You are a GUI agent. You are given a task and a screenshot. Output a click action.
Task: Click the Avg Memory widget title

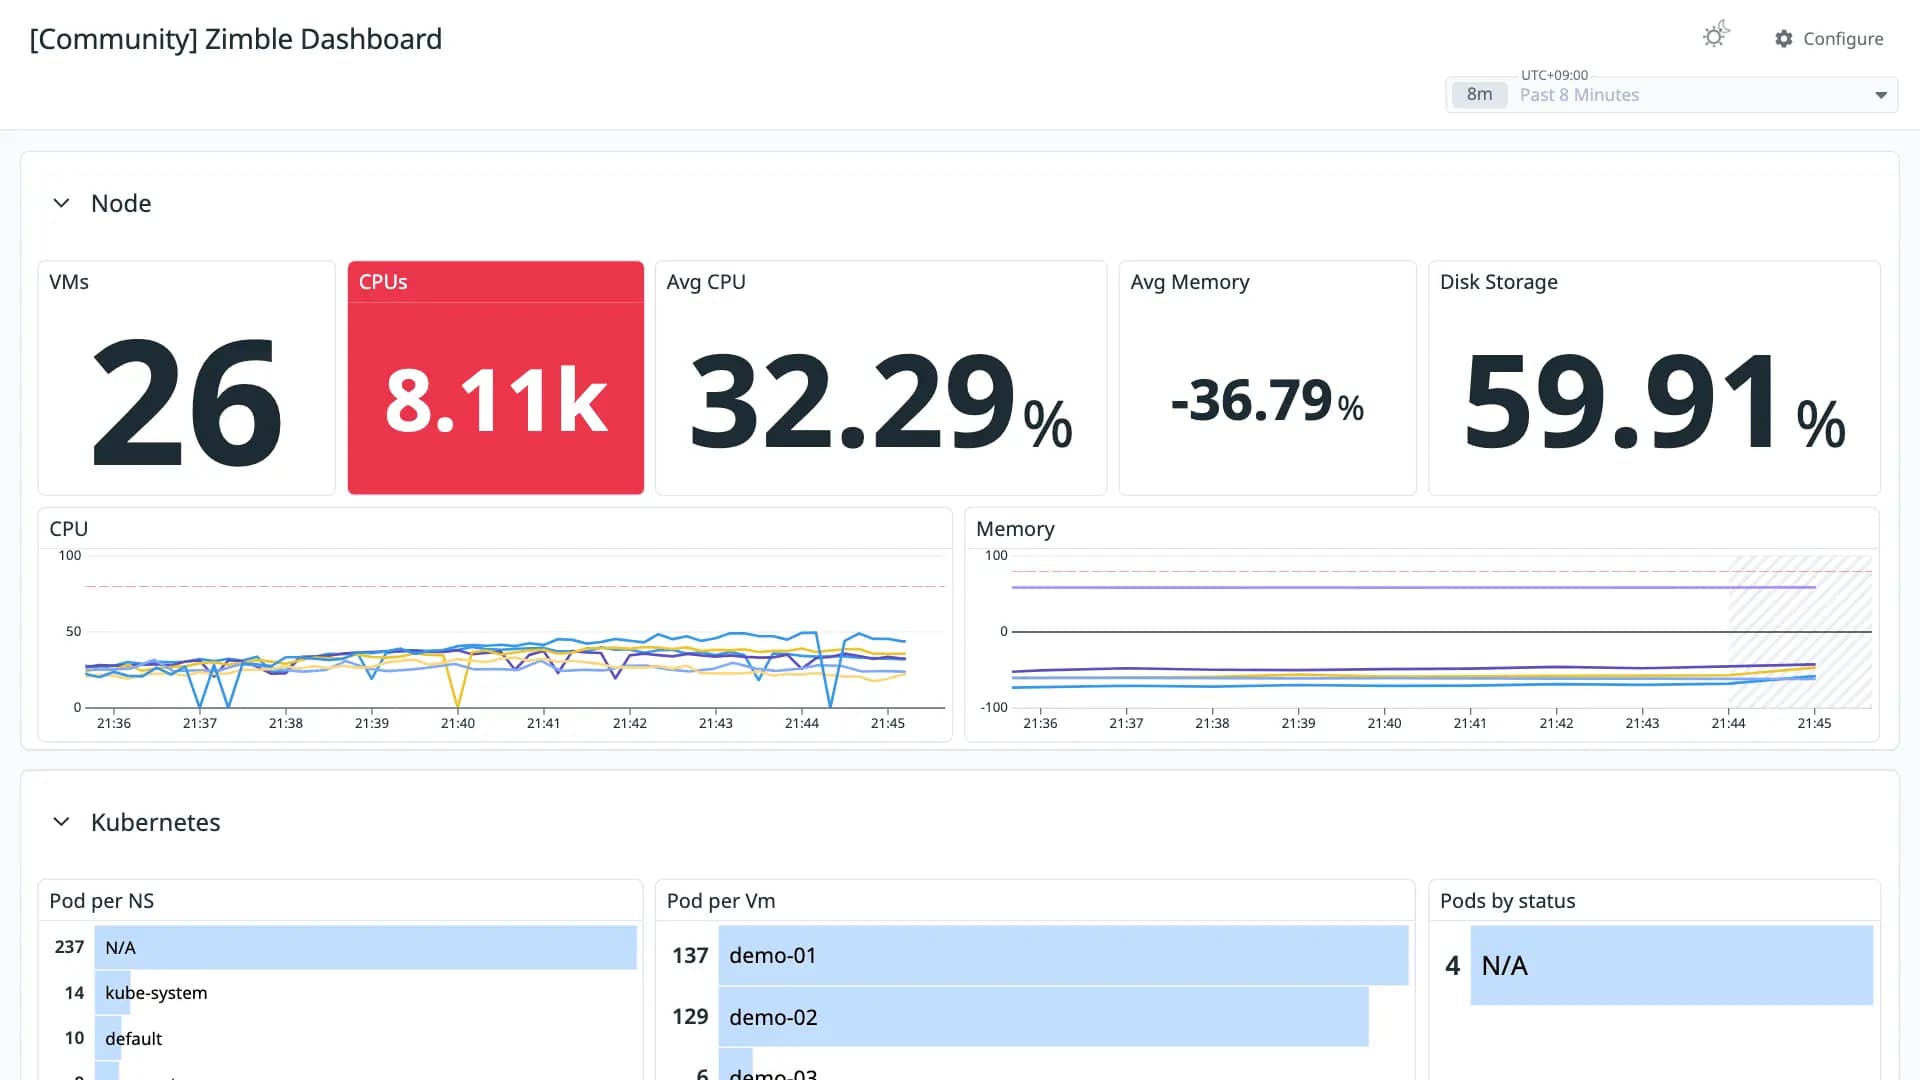click(1190, 282)
